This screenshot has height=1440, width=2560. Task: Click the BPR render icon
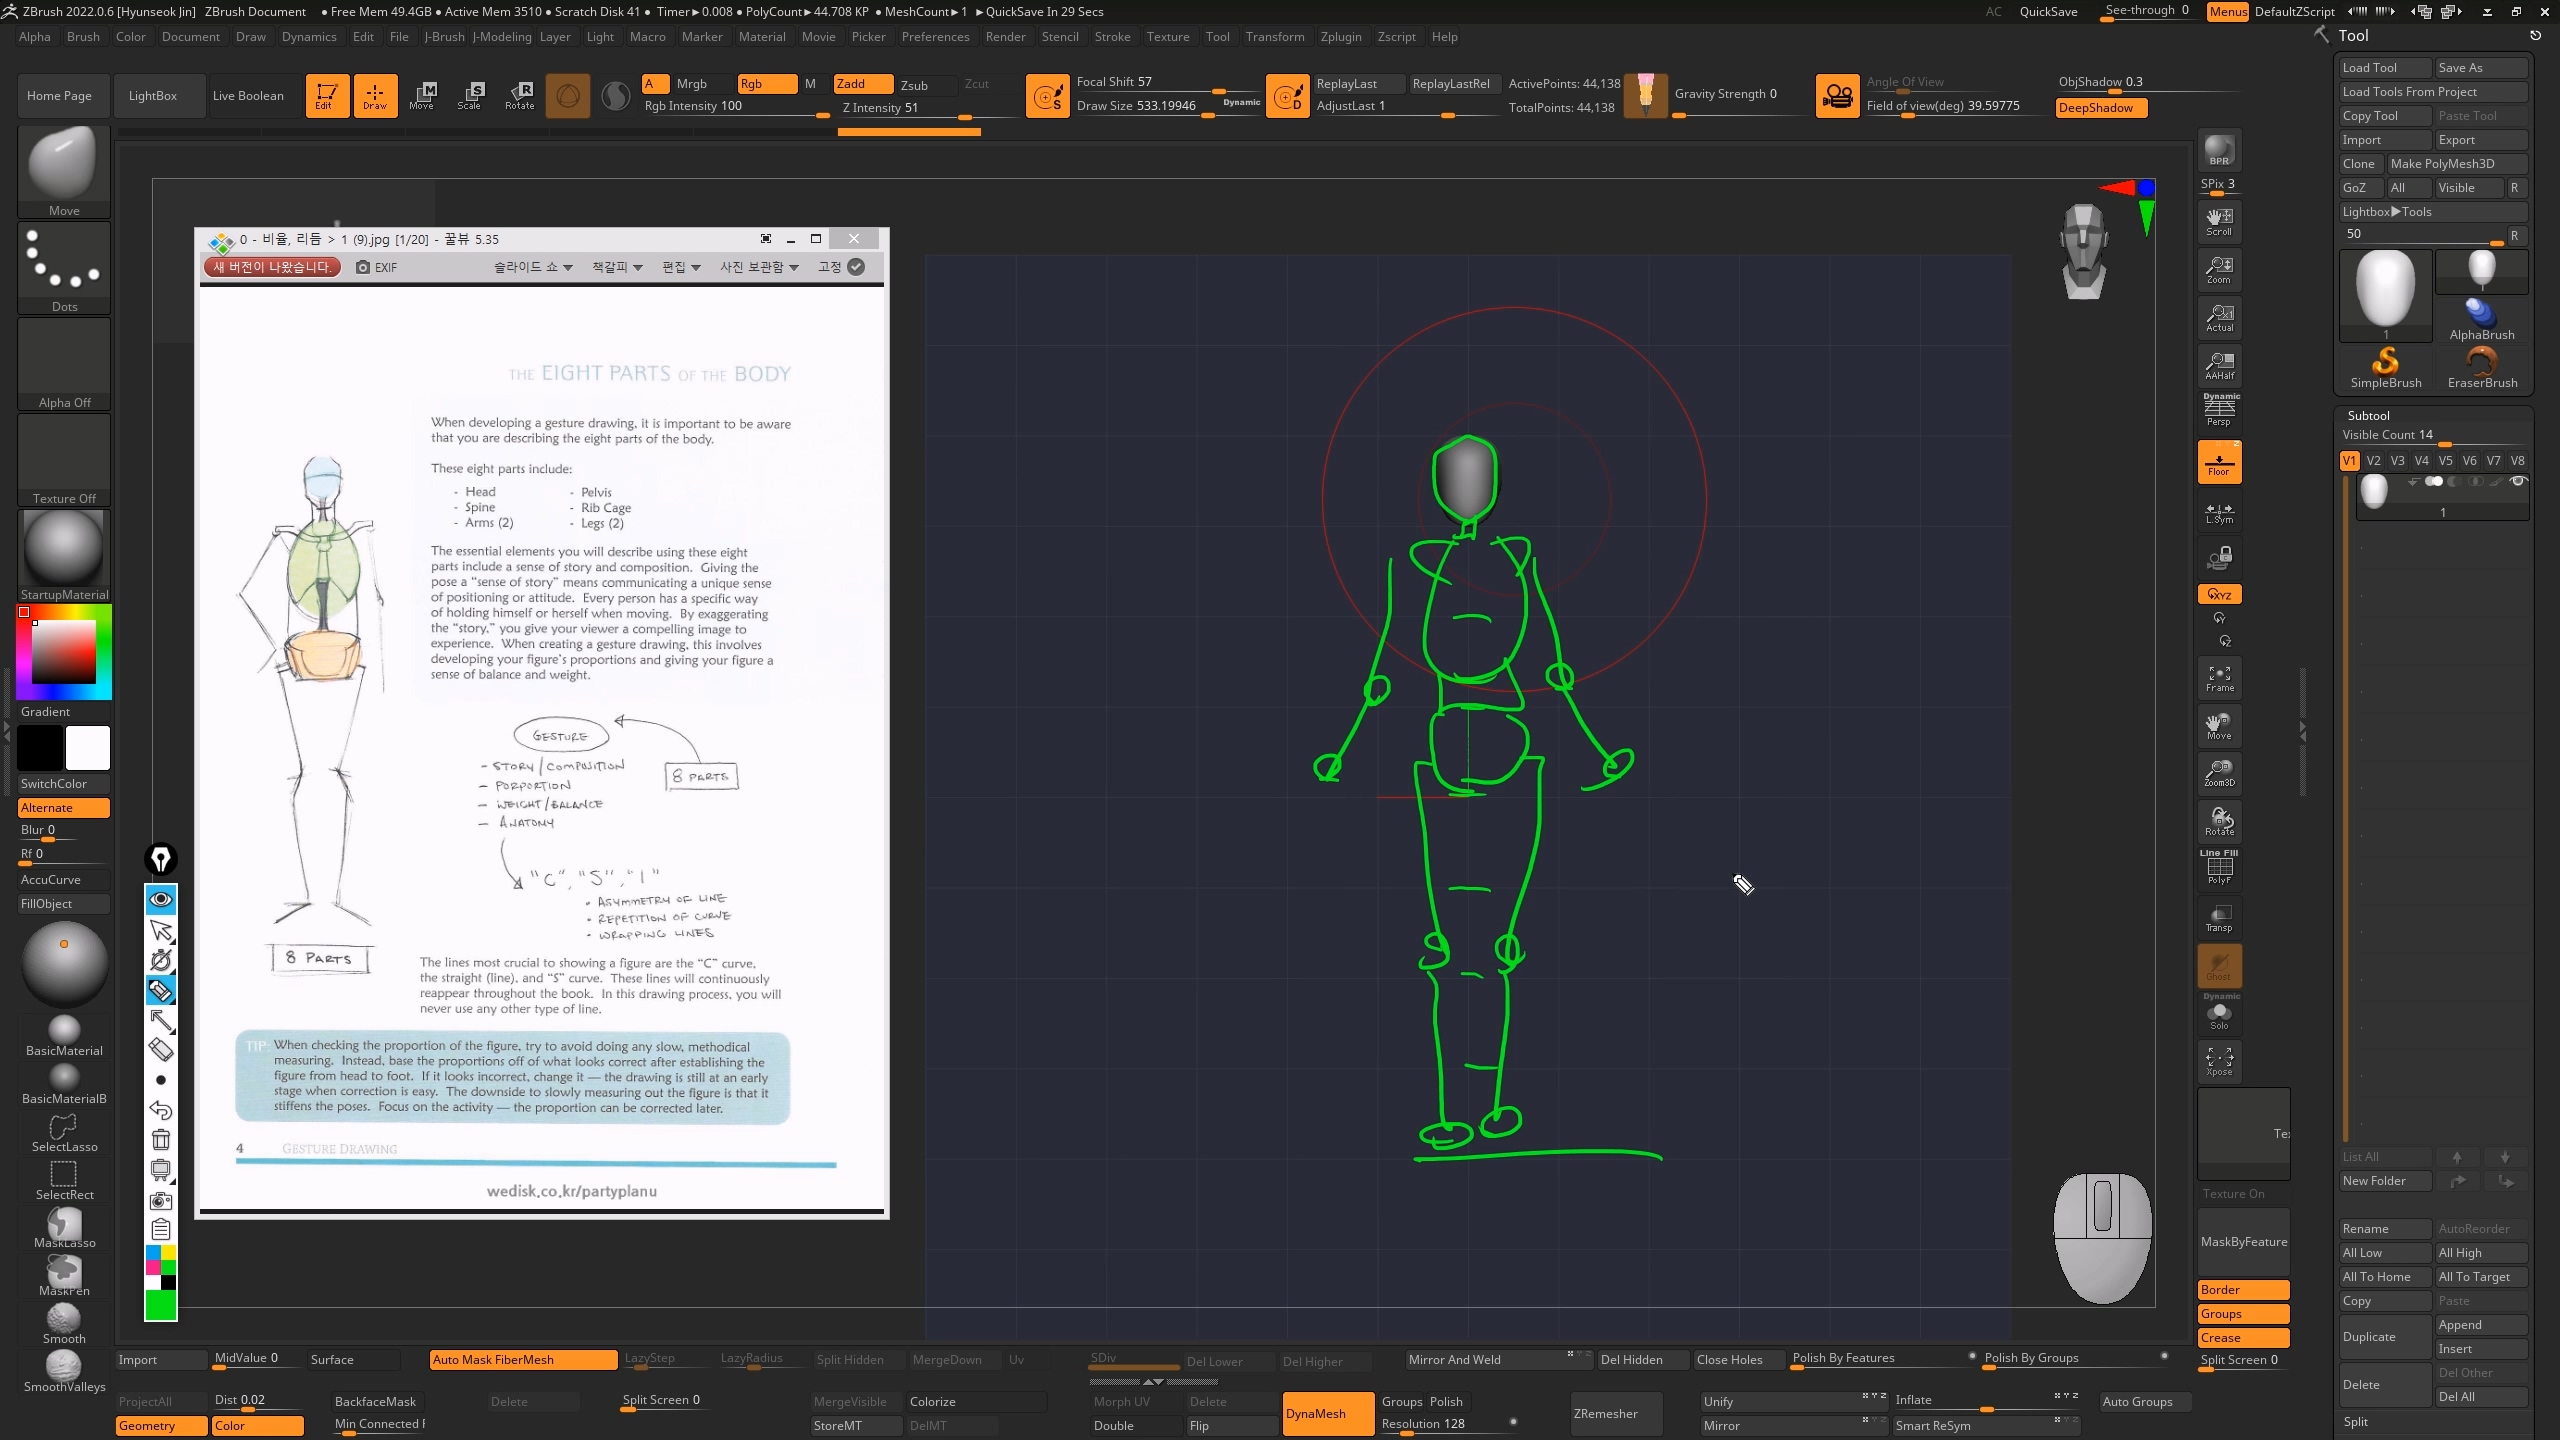(2219, 150)
